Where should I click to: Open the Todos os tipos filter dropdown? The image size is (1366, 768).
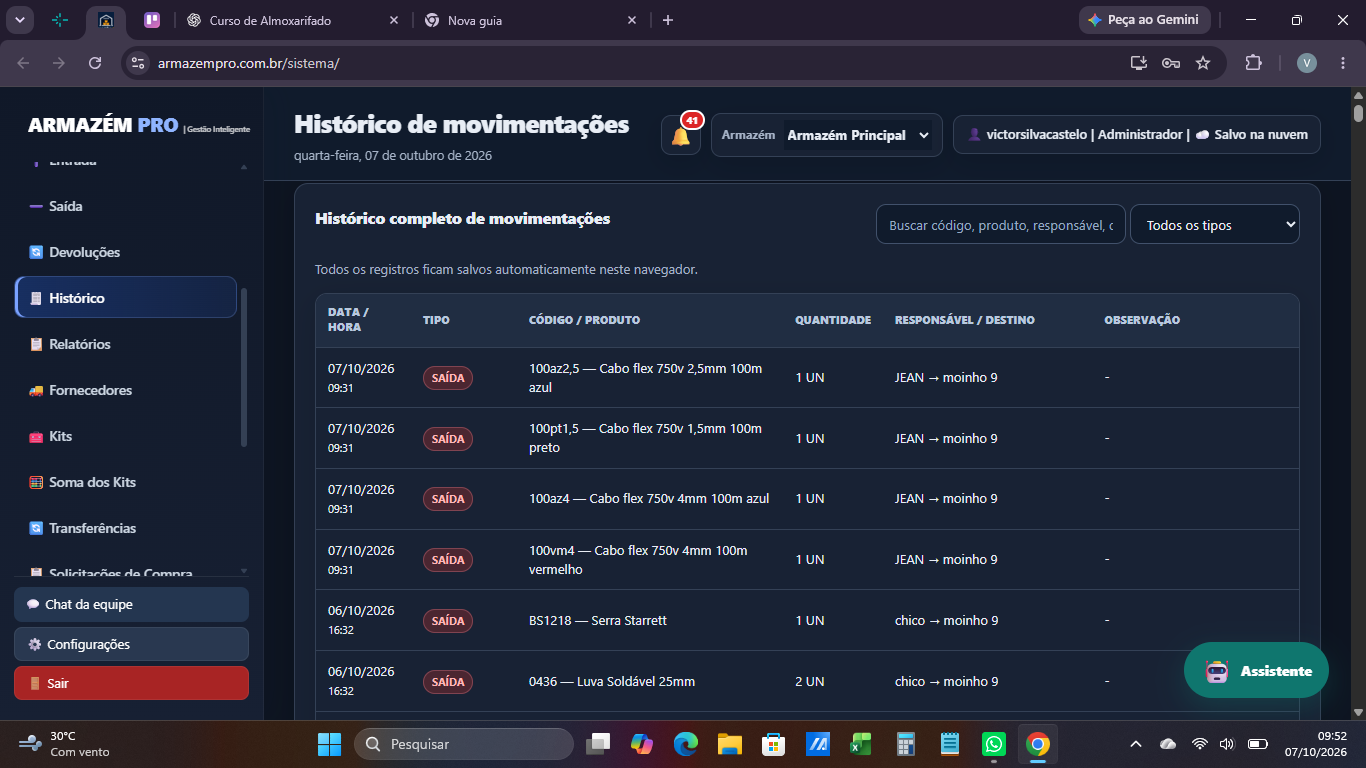[1215, 225]
